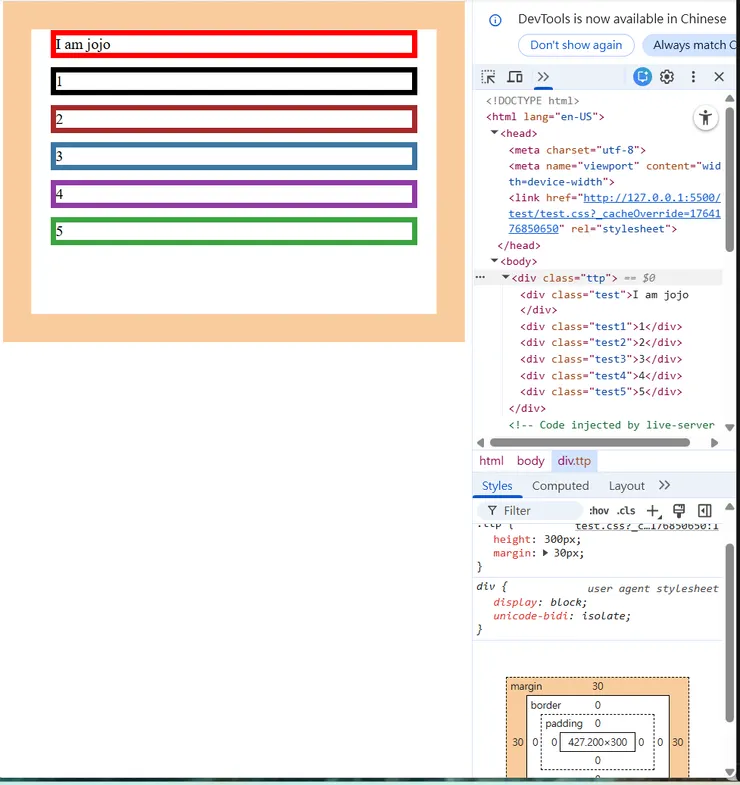This screenshot has width=740, height=785.
Task: Open the AI assistance panel icon
Action: 642,77
